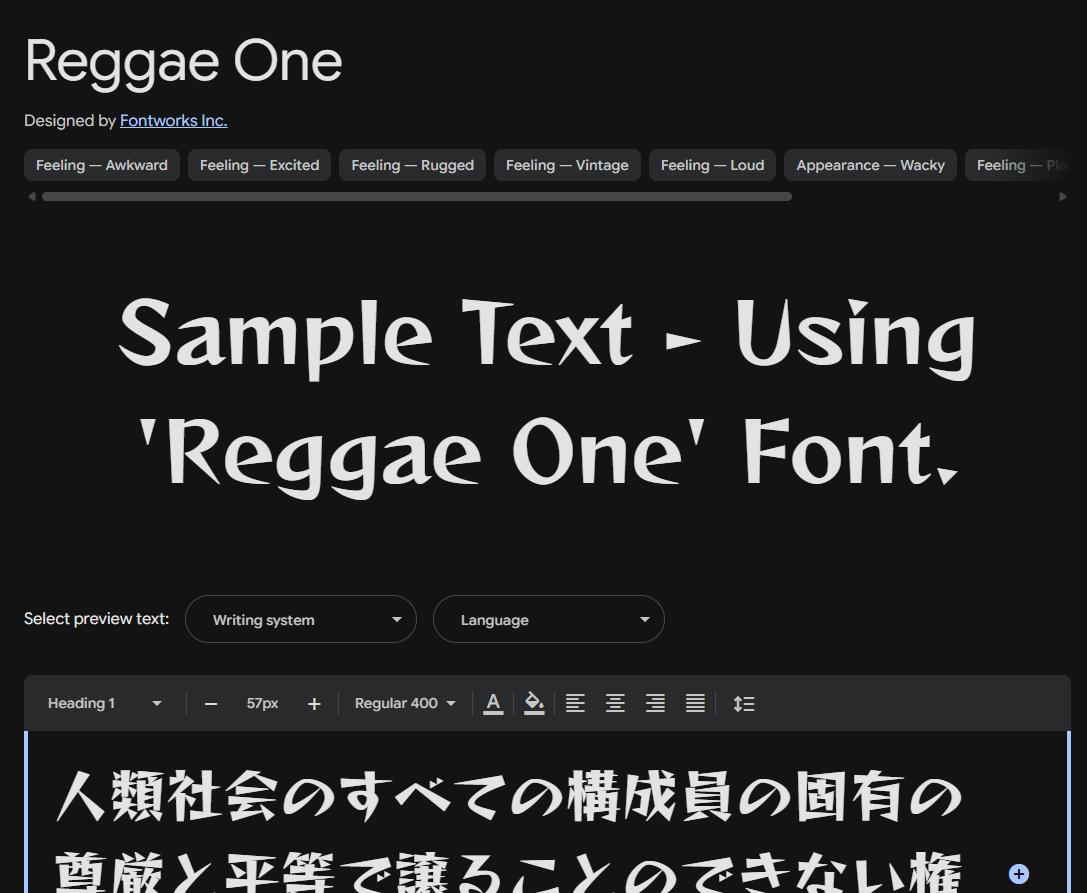Click the Reggae One page title

pos(184,62)
